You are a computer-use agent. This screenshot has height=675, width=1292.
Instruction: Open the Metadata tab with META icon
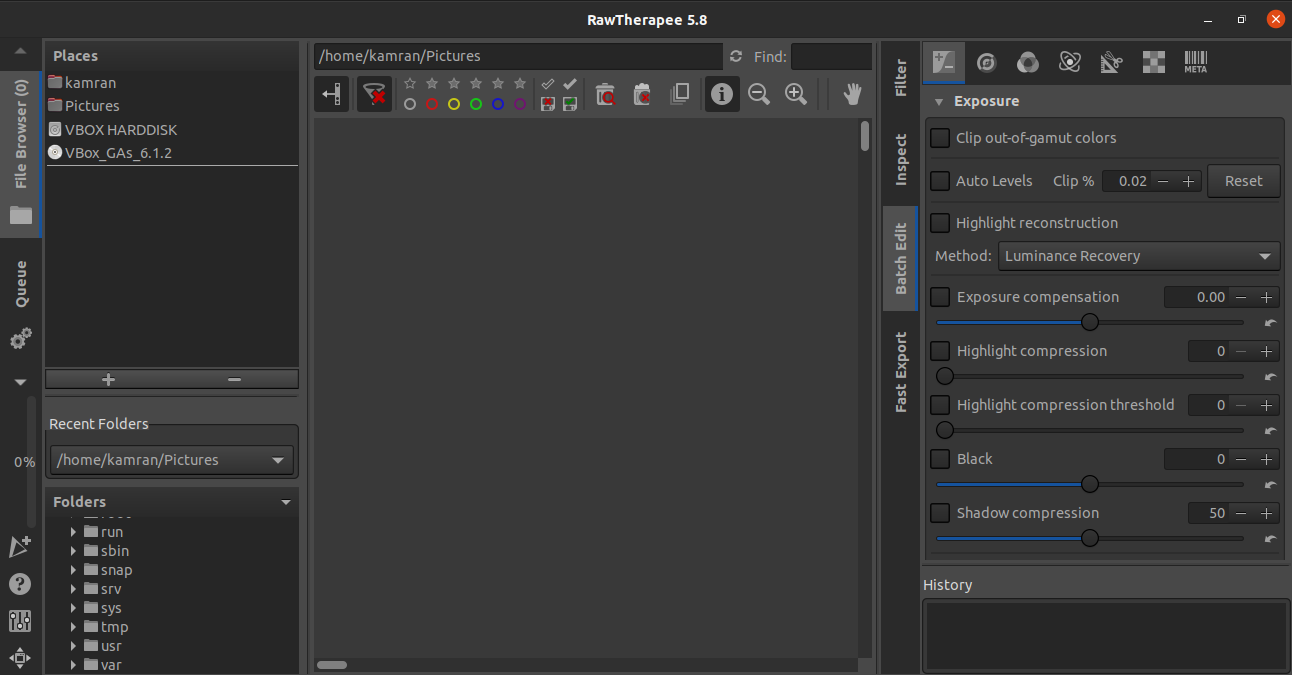pos(1195,62)
